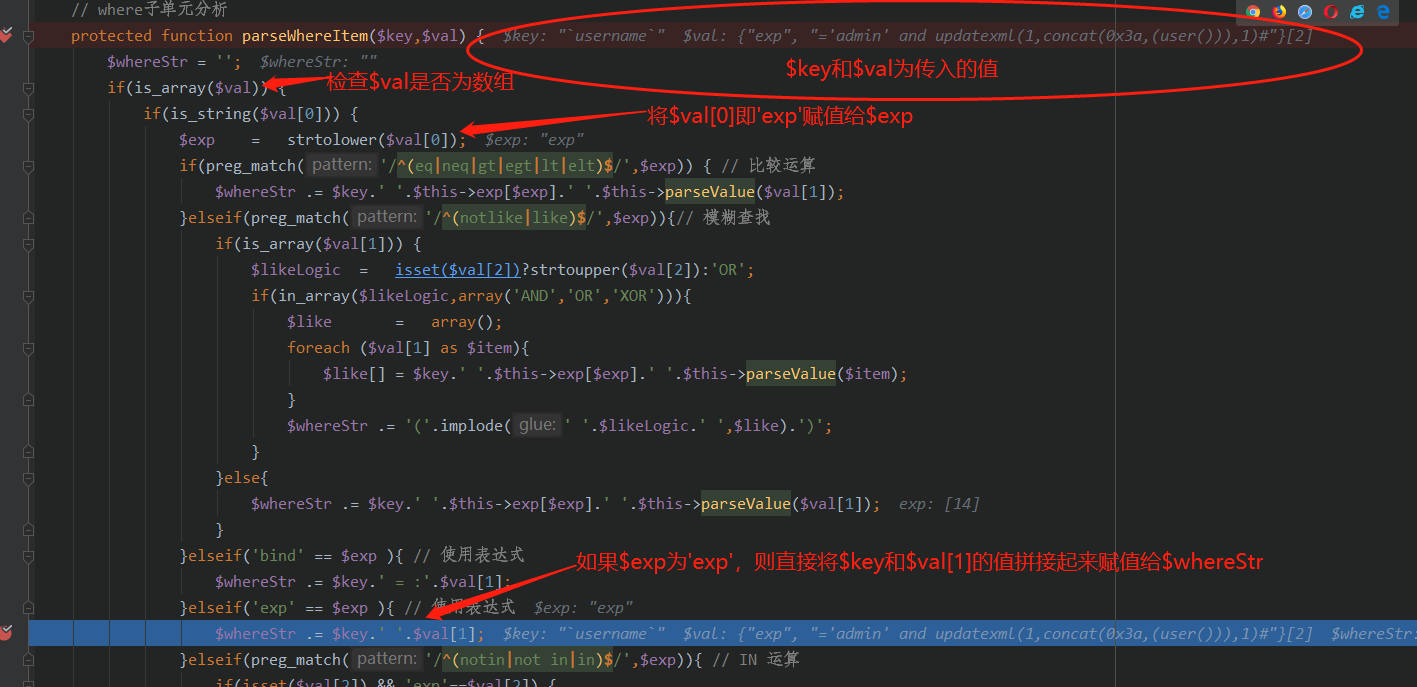
Task: Click the $like = array() statement
Action: point(394,322)
